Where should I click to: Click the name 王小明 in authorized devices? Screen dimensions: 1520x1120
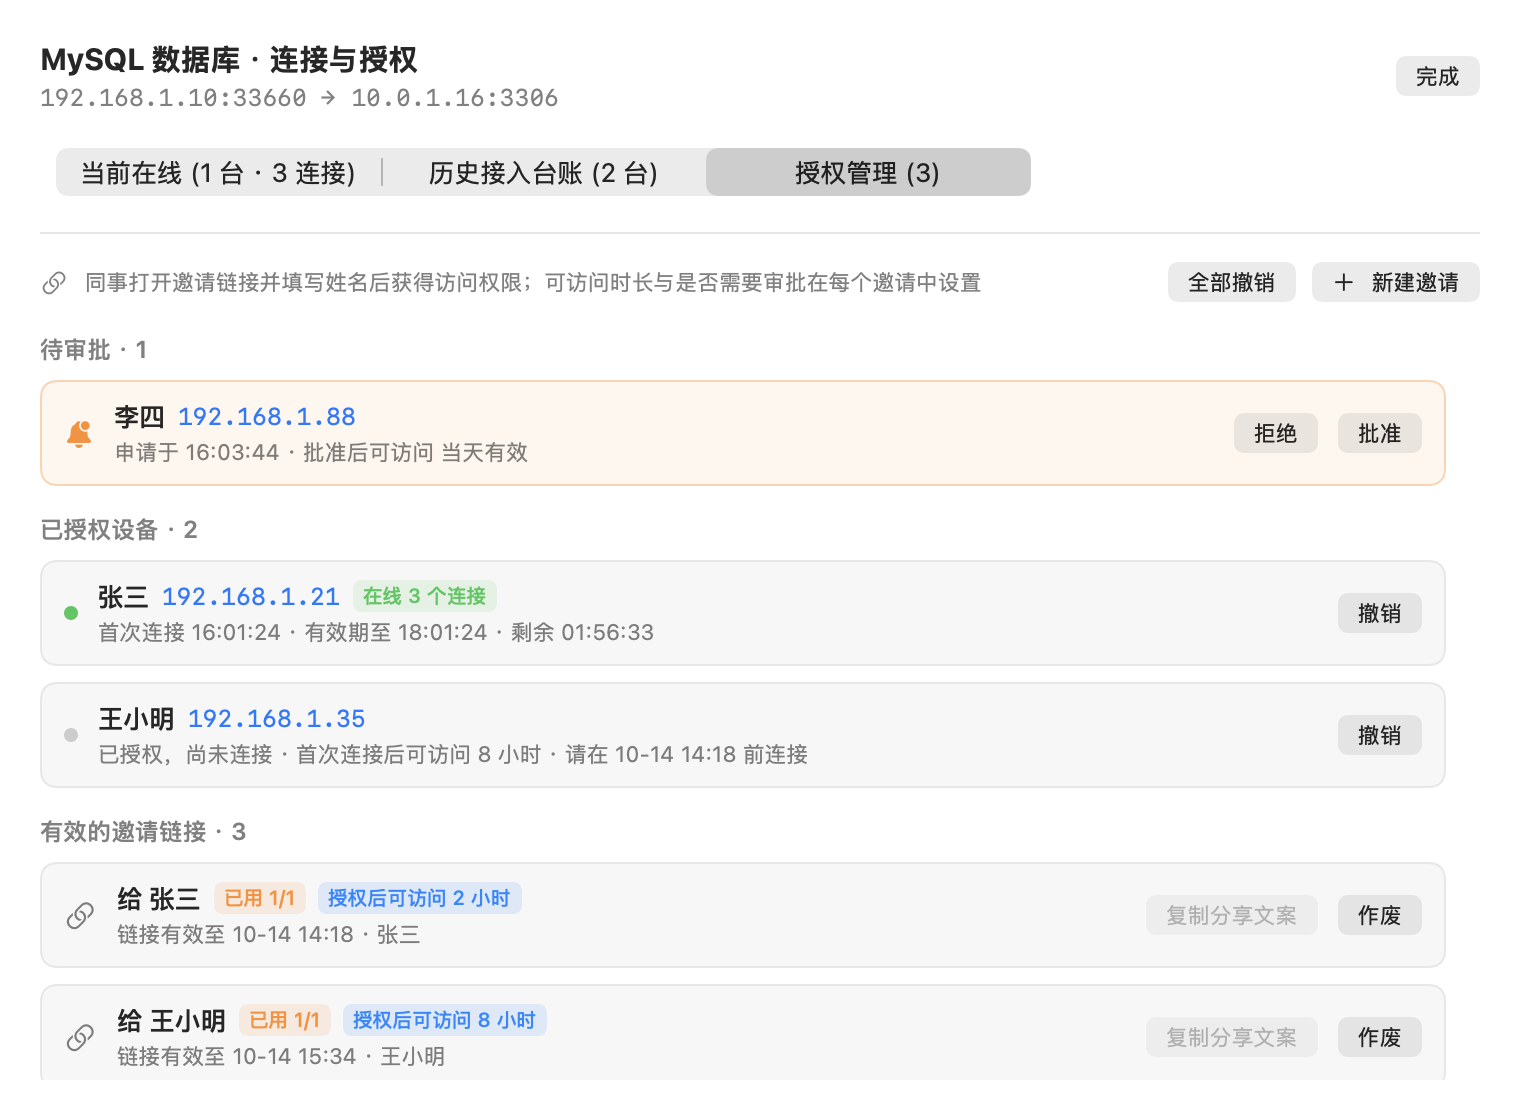(136, 719)
